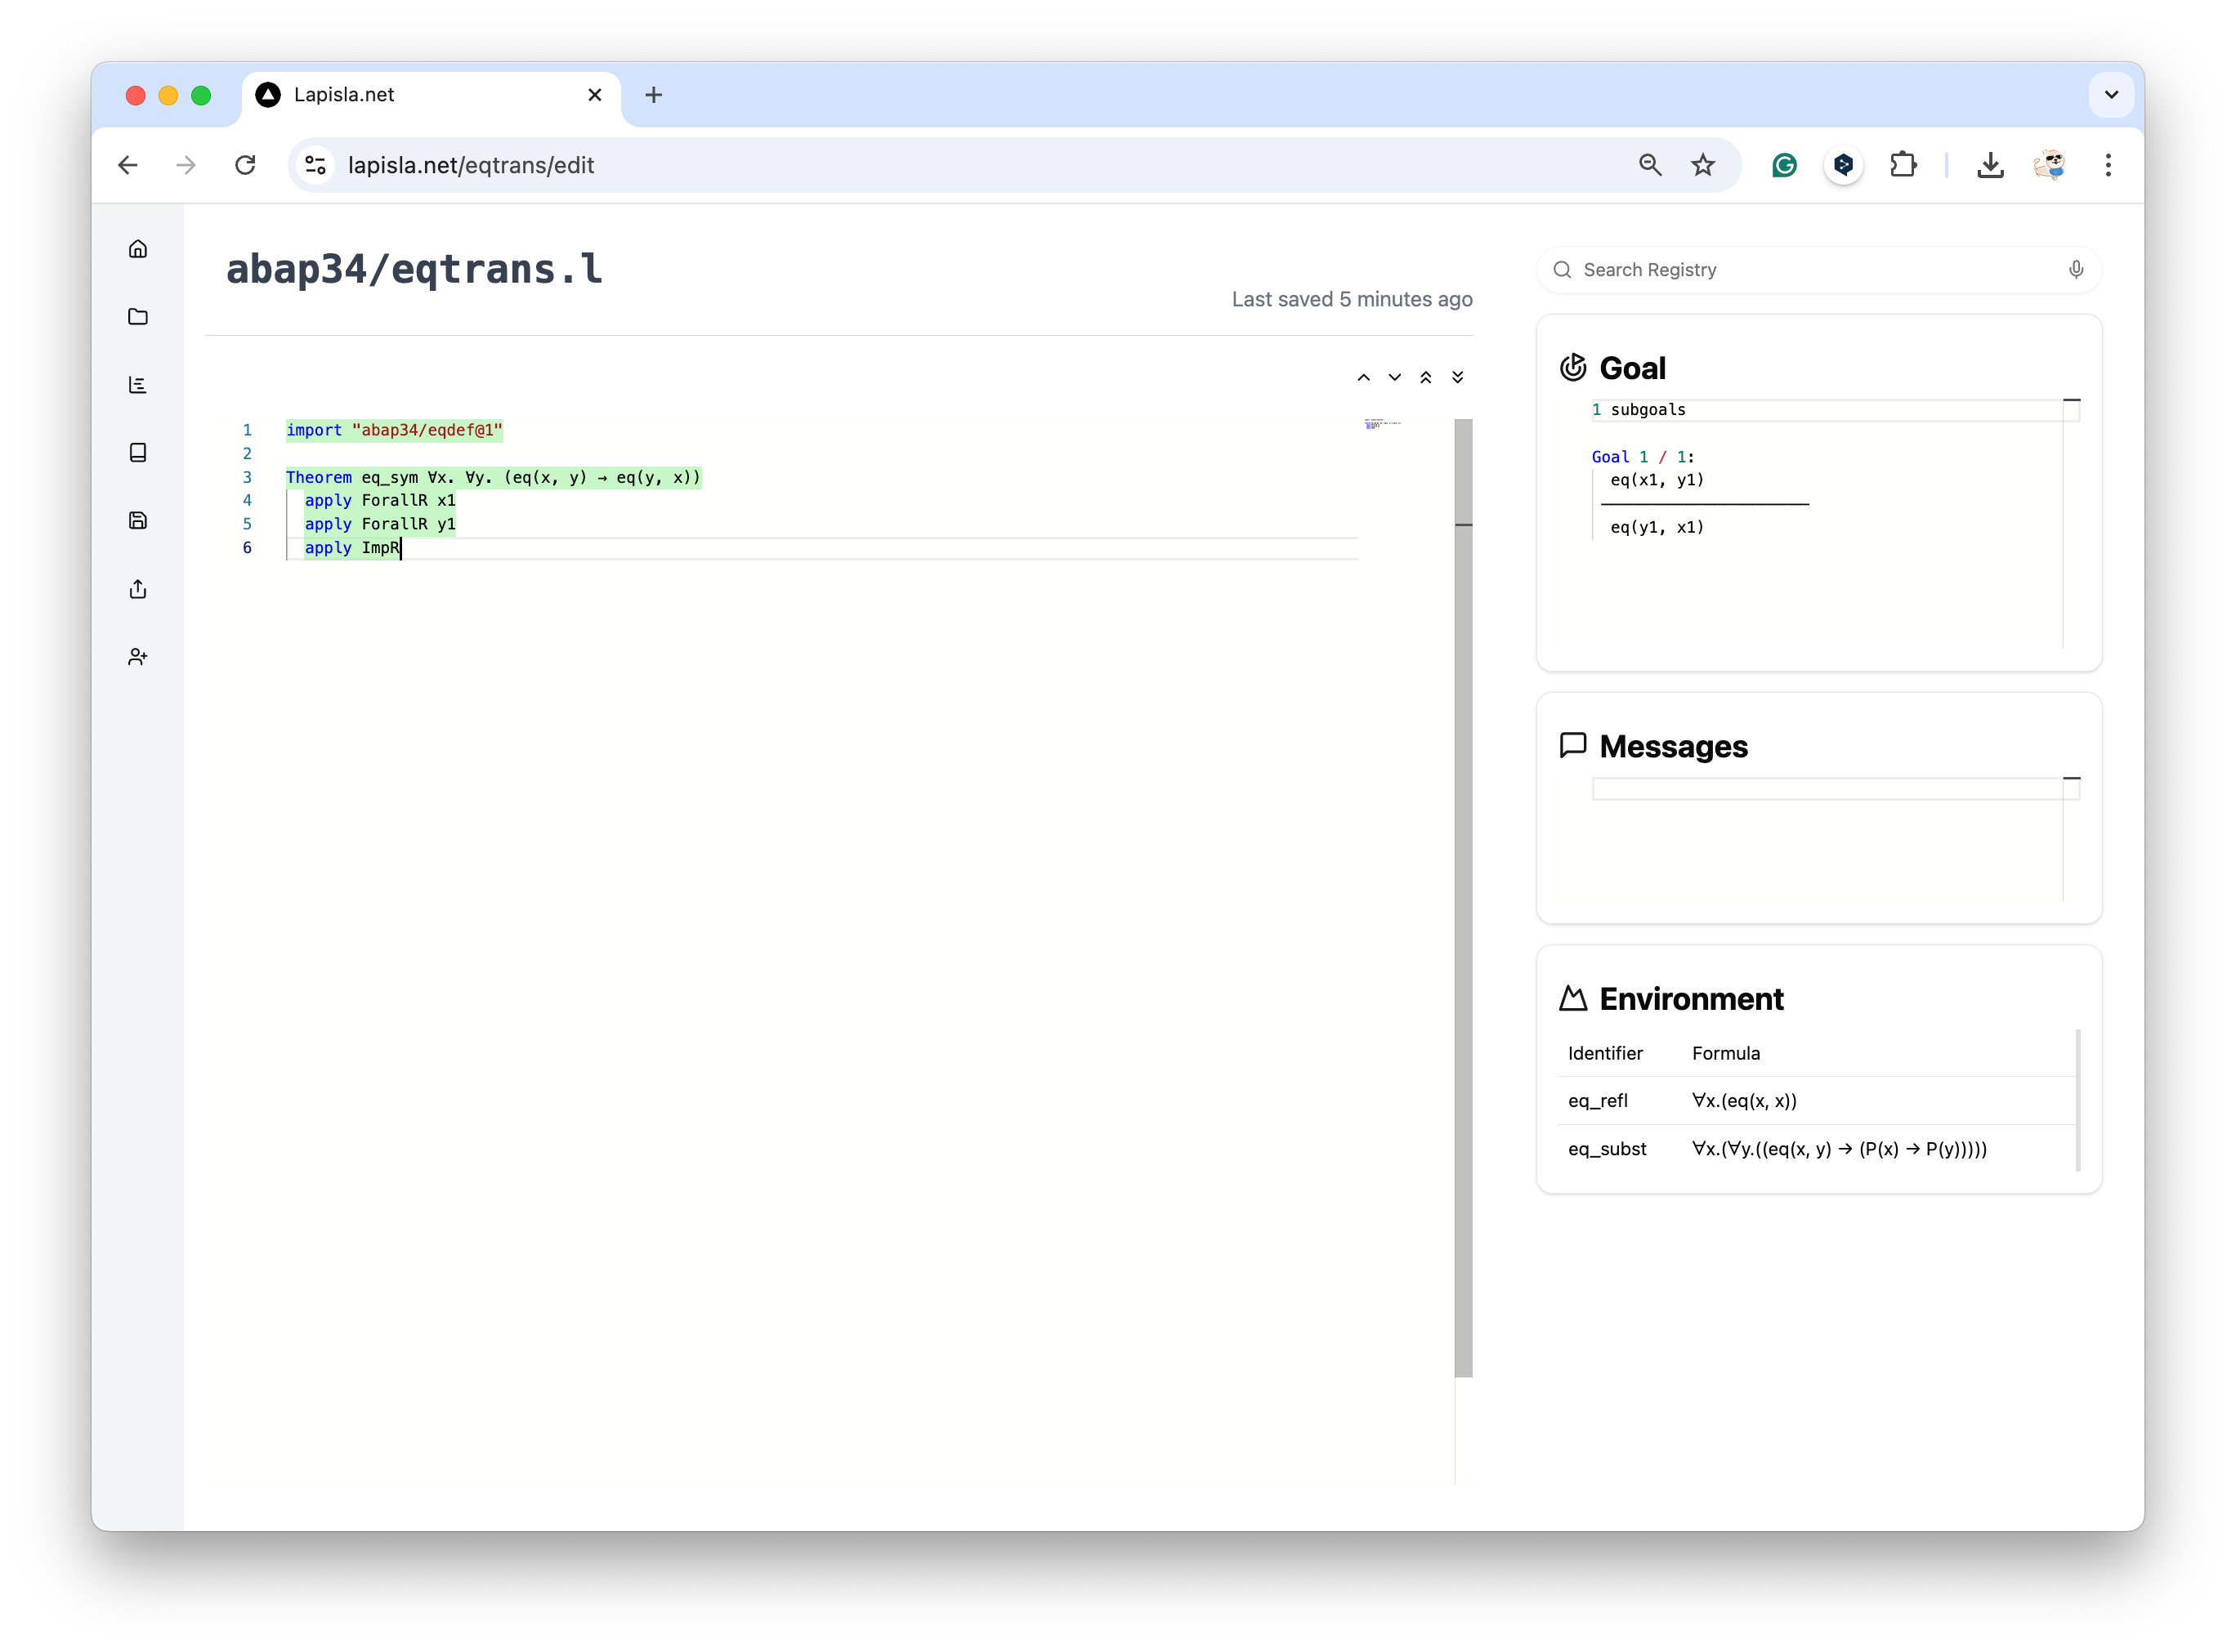Jump proof to end with double chevron down
2236x1652 pixels.
tap(1458, 378)
